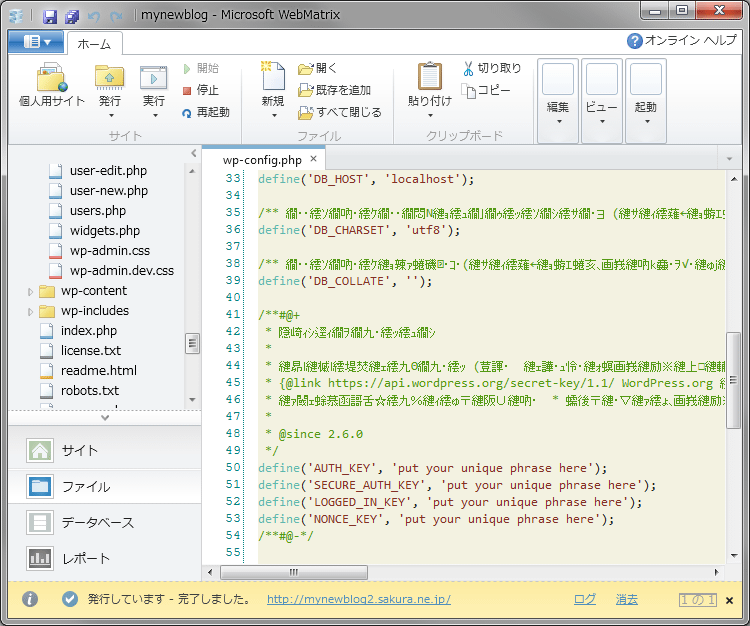Click the Save icon in title bar
750x626 pixels.
click(x=50, y=17)
